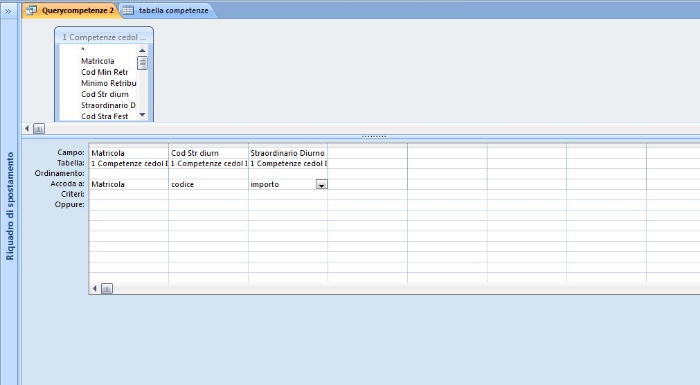Click Accoda a cell with Matricola
The width and height of the screenshot is (700, 385).
click(x=129, y=184)
